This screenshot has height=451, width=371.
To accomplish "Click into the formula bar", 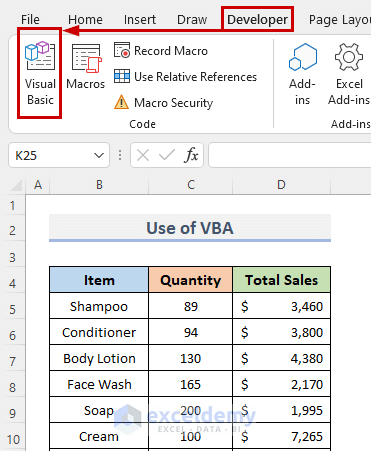I will click(x=290, y=155).
